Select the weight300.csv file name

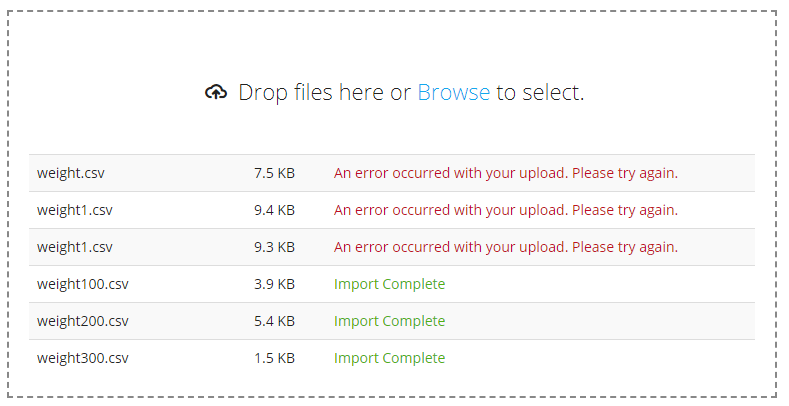[x=83, y=358]
